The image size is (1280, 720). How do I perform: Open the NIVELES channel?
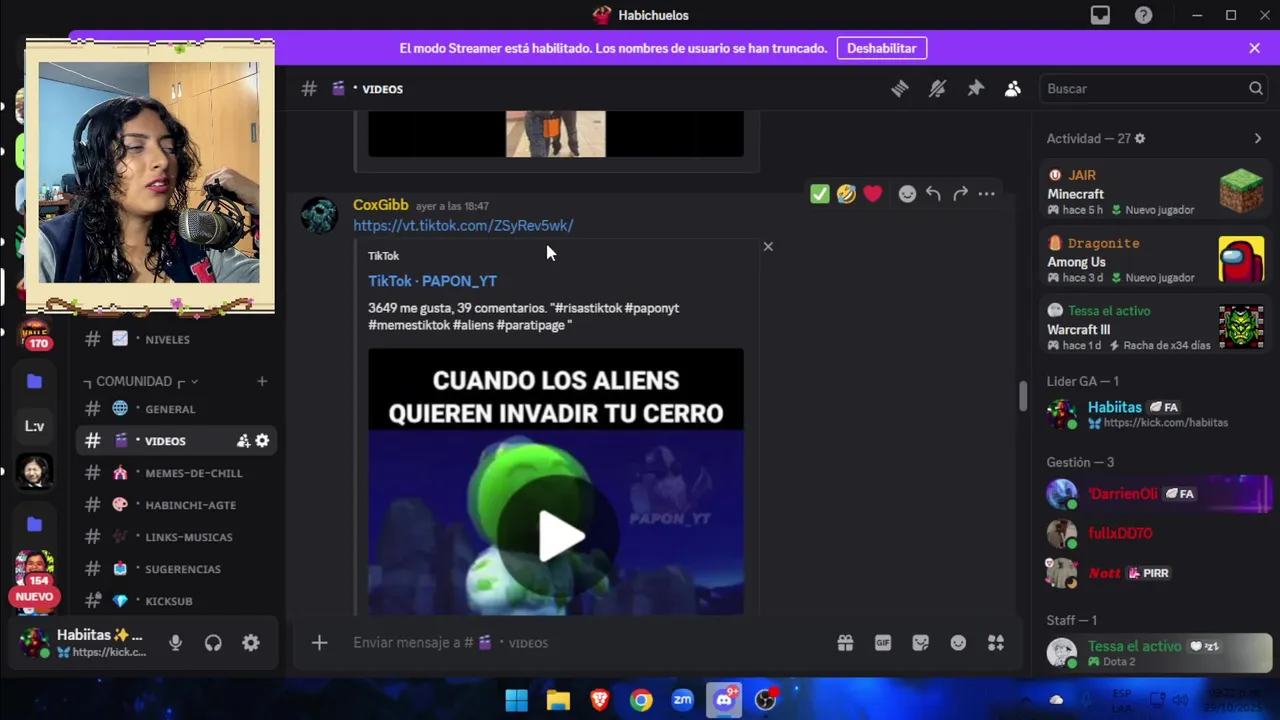178,339
